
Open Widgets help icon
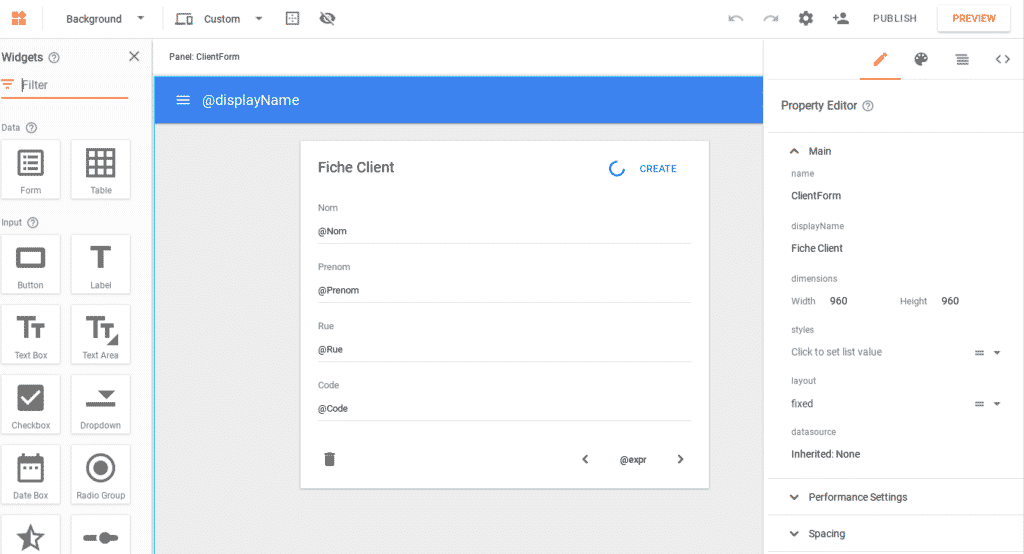54,57
